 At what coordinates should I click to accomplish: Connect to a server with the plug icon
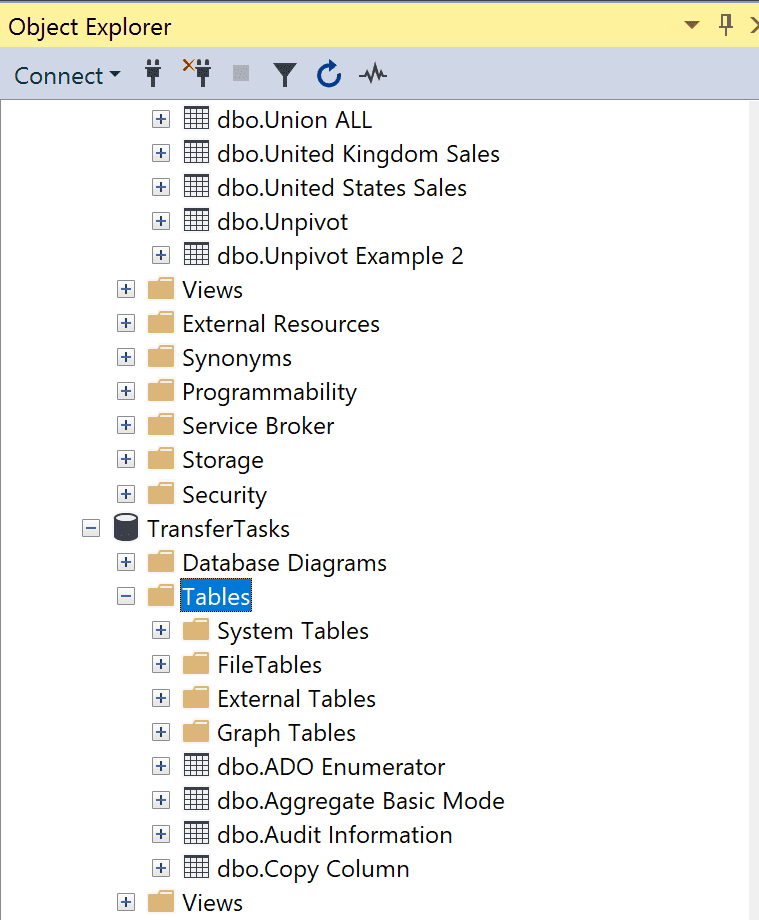coord(152,74)
